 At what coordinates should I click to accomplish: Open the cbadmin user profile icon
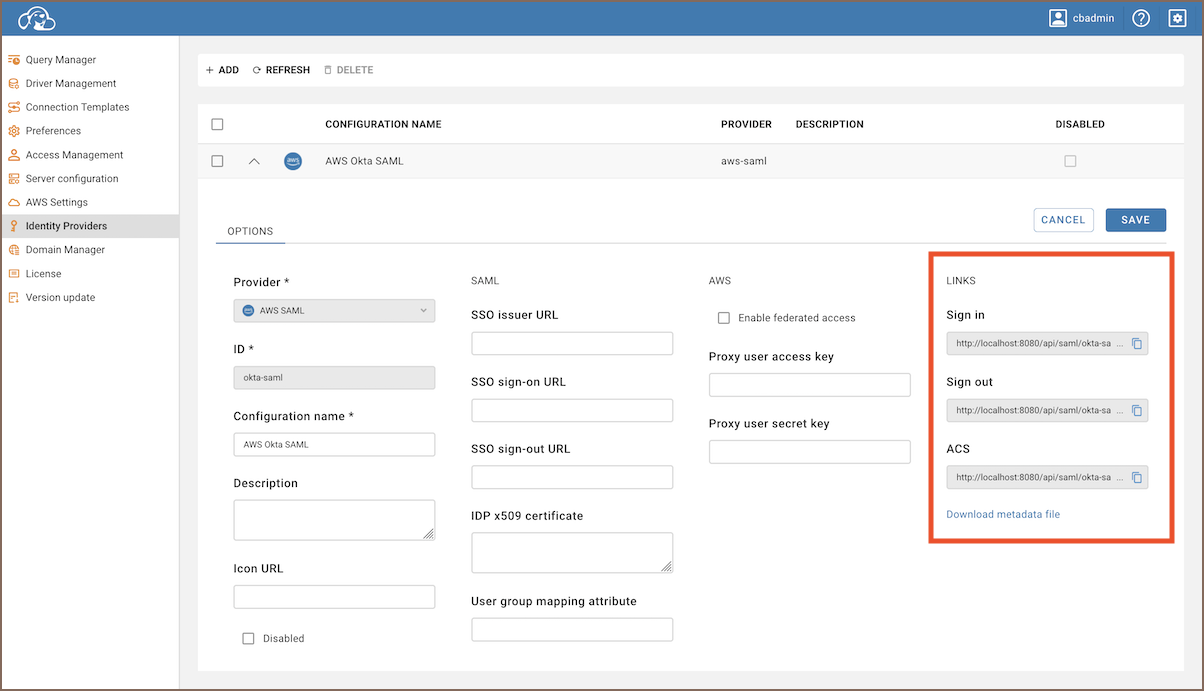[1058, 18]
